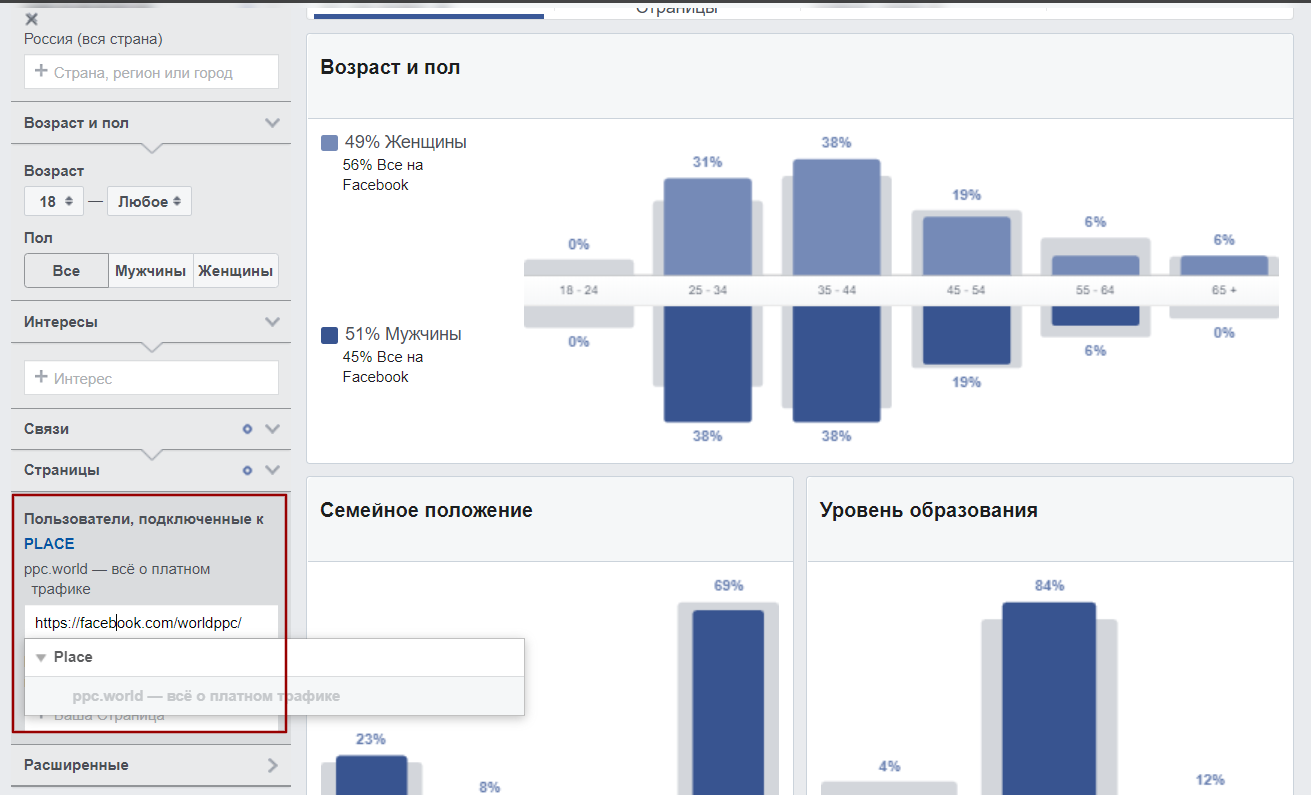Expand the Расширенные section arrow
The width and height of the screenshot is (1311, 795).
coord(273,765)
